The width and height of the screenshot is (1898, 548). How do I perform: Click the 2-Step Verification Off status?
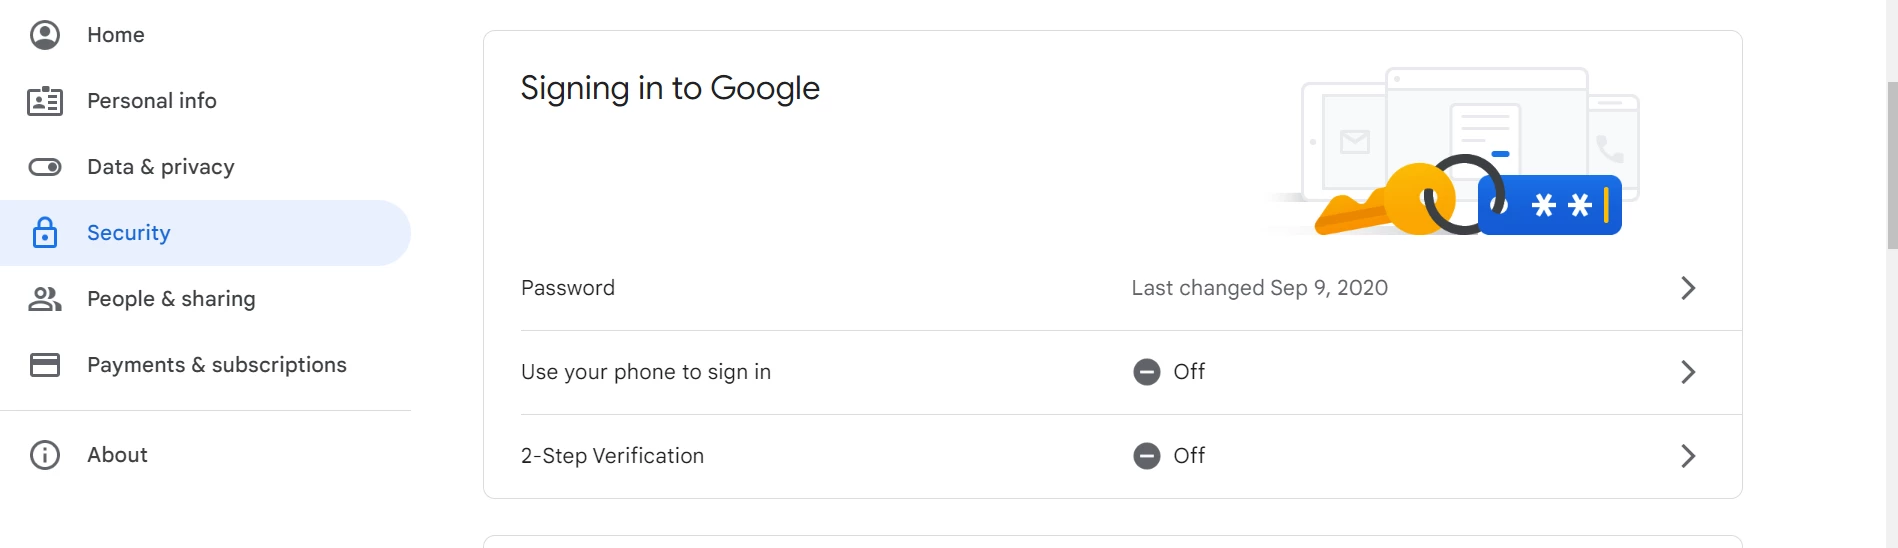1170,456
